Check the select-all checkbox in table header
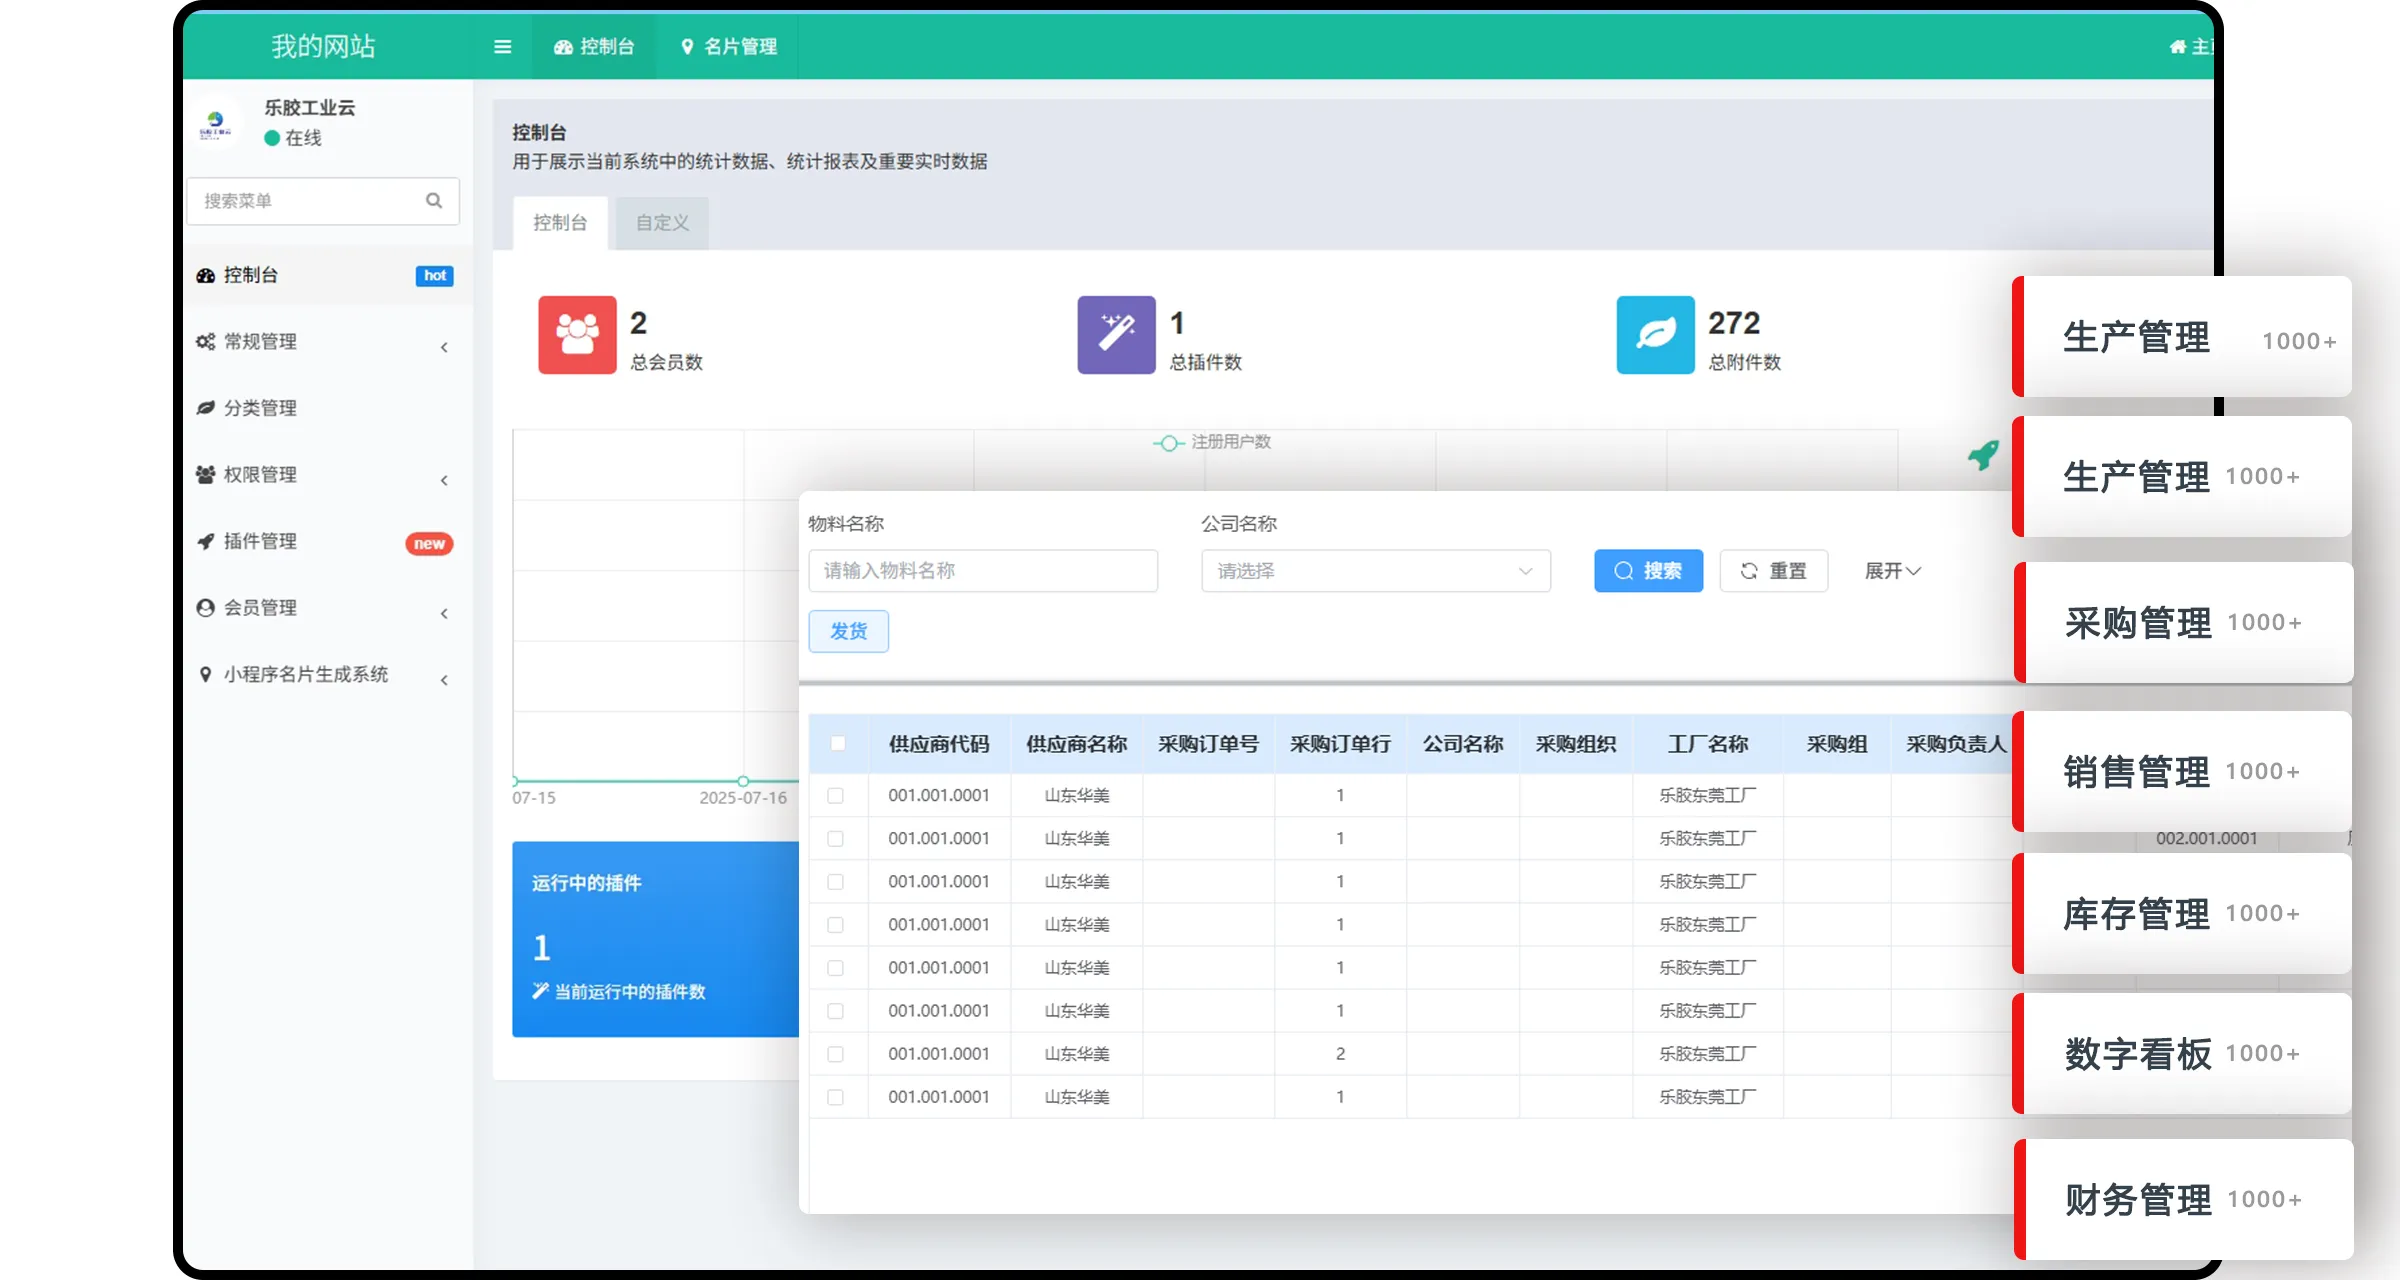2400x1280 pixels. 838,743
